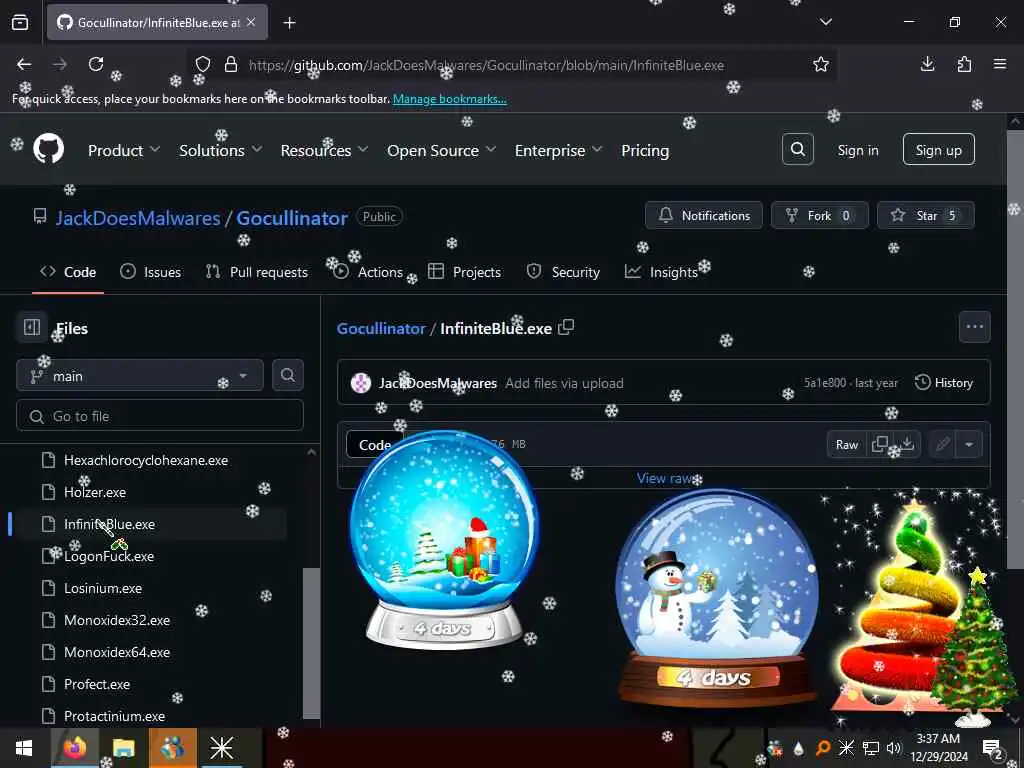Click the JackDoesMalwares avatar in commit bar
This screenshot has height=768, width=1024.
point(360,383)
